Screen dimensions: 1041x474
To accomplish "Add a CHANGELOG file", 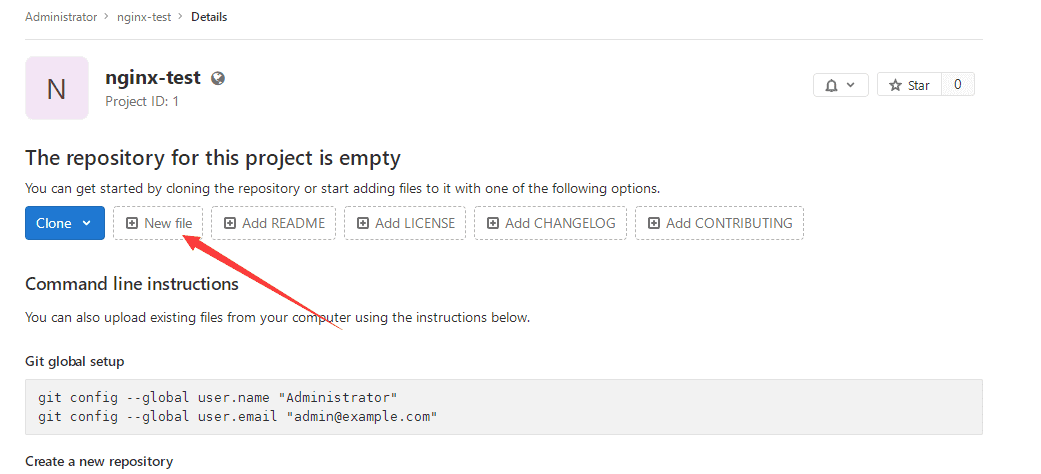I will pos(550,223).
